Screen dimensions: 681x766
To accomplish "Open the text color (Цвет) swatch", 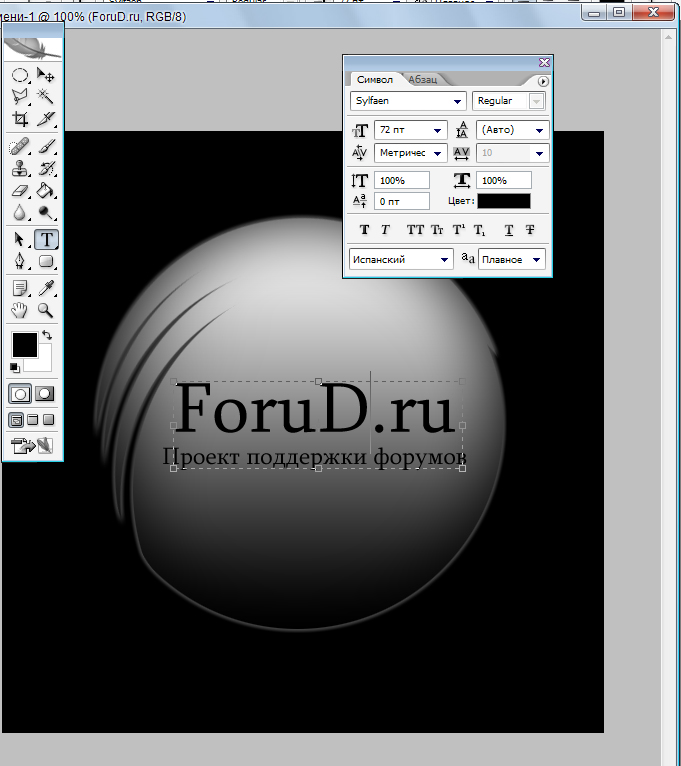I will [504, 201].
